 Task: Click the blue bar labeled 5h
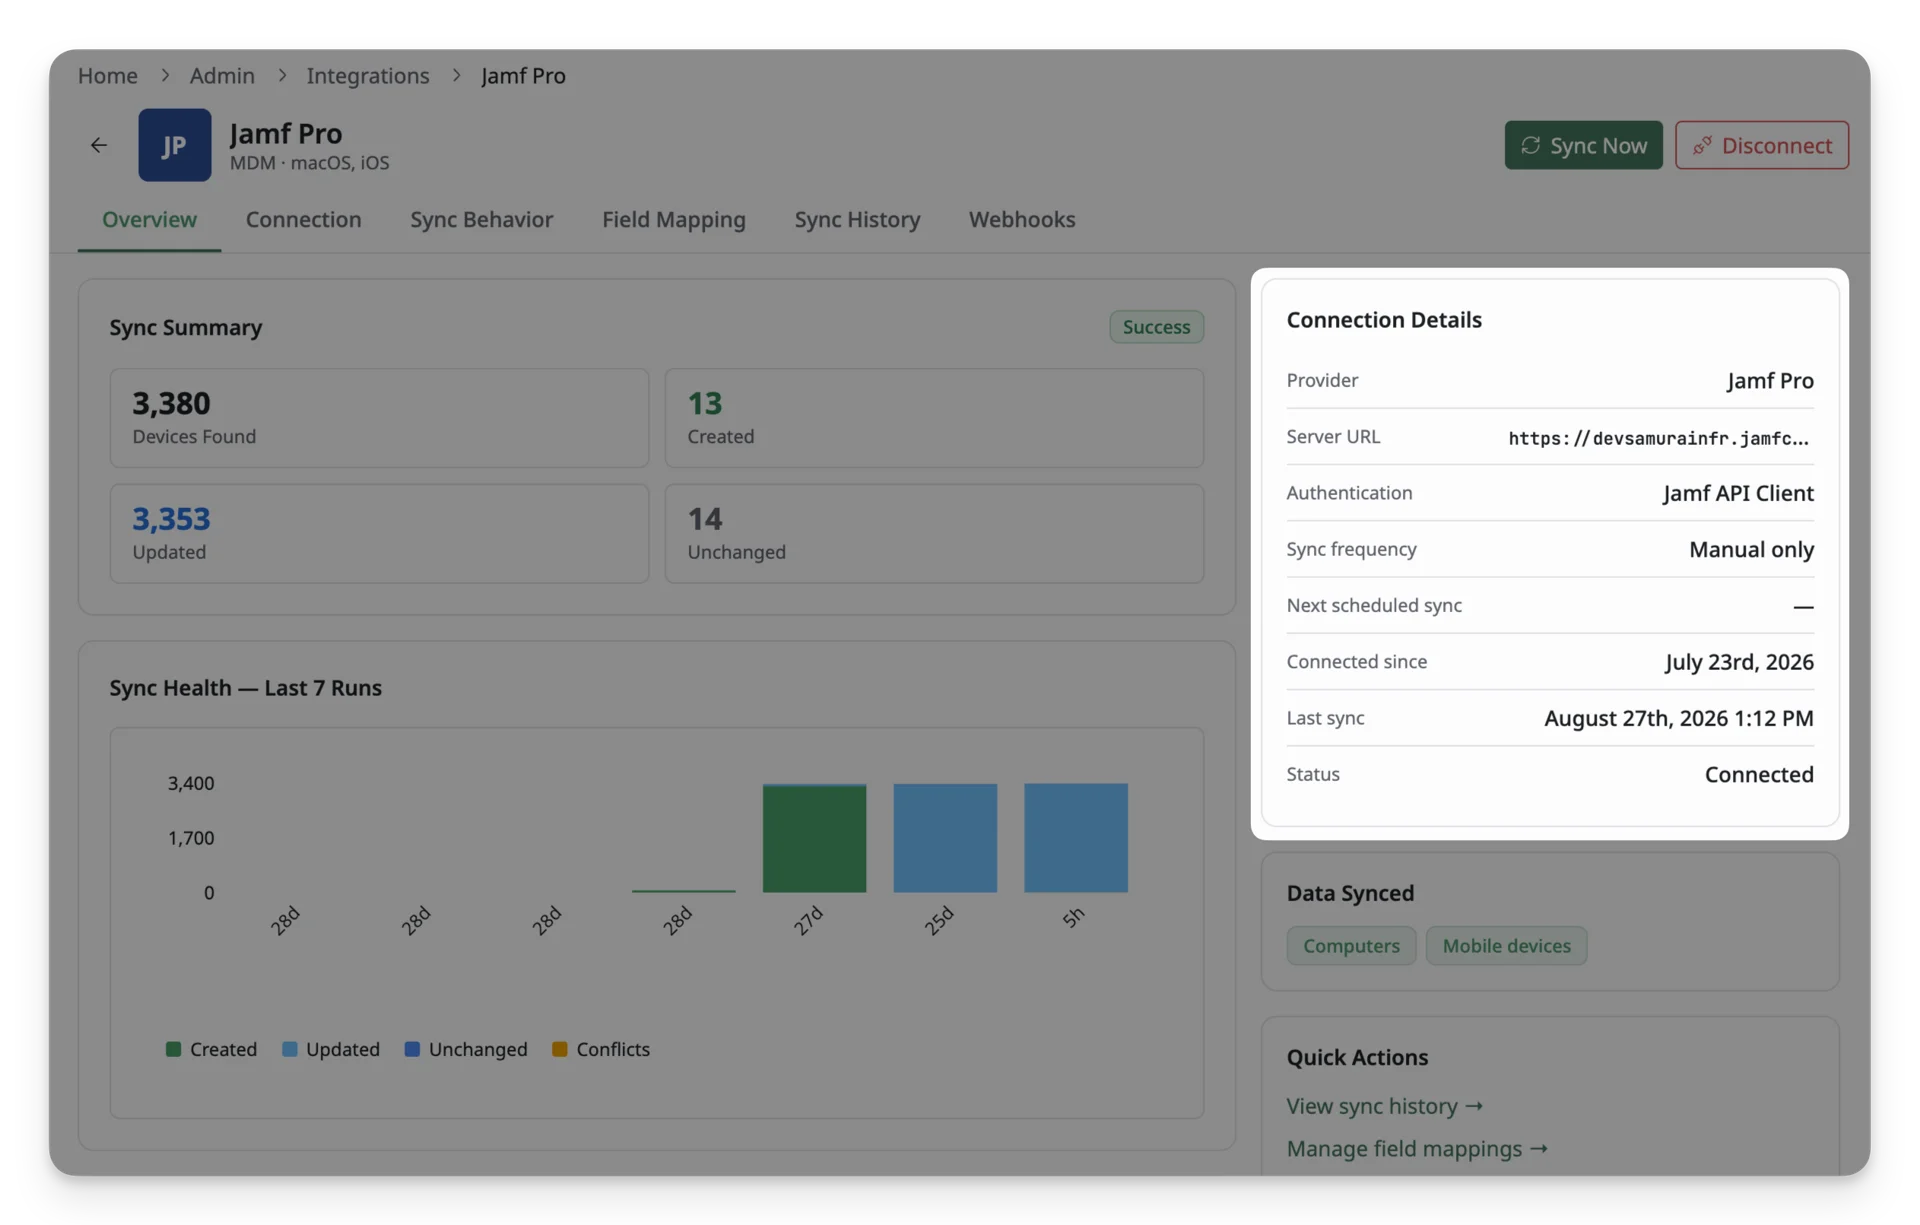point(1075,838)
